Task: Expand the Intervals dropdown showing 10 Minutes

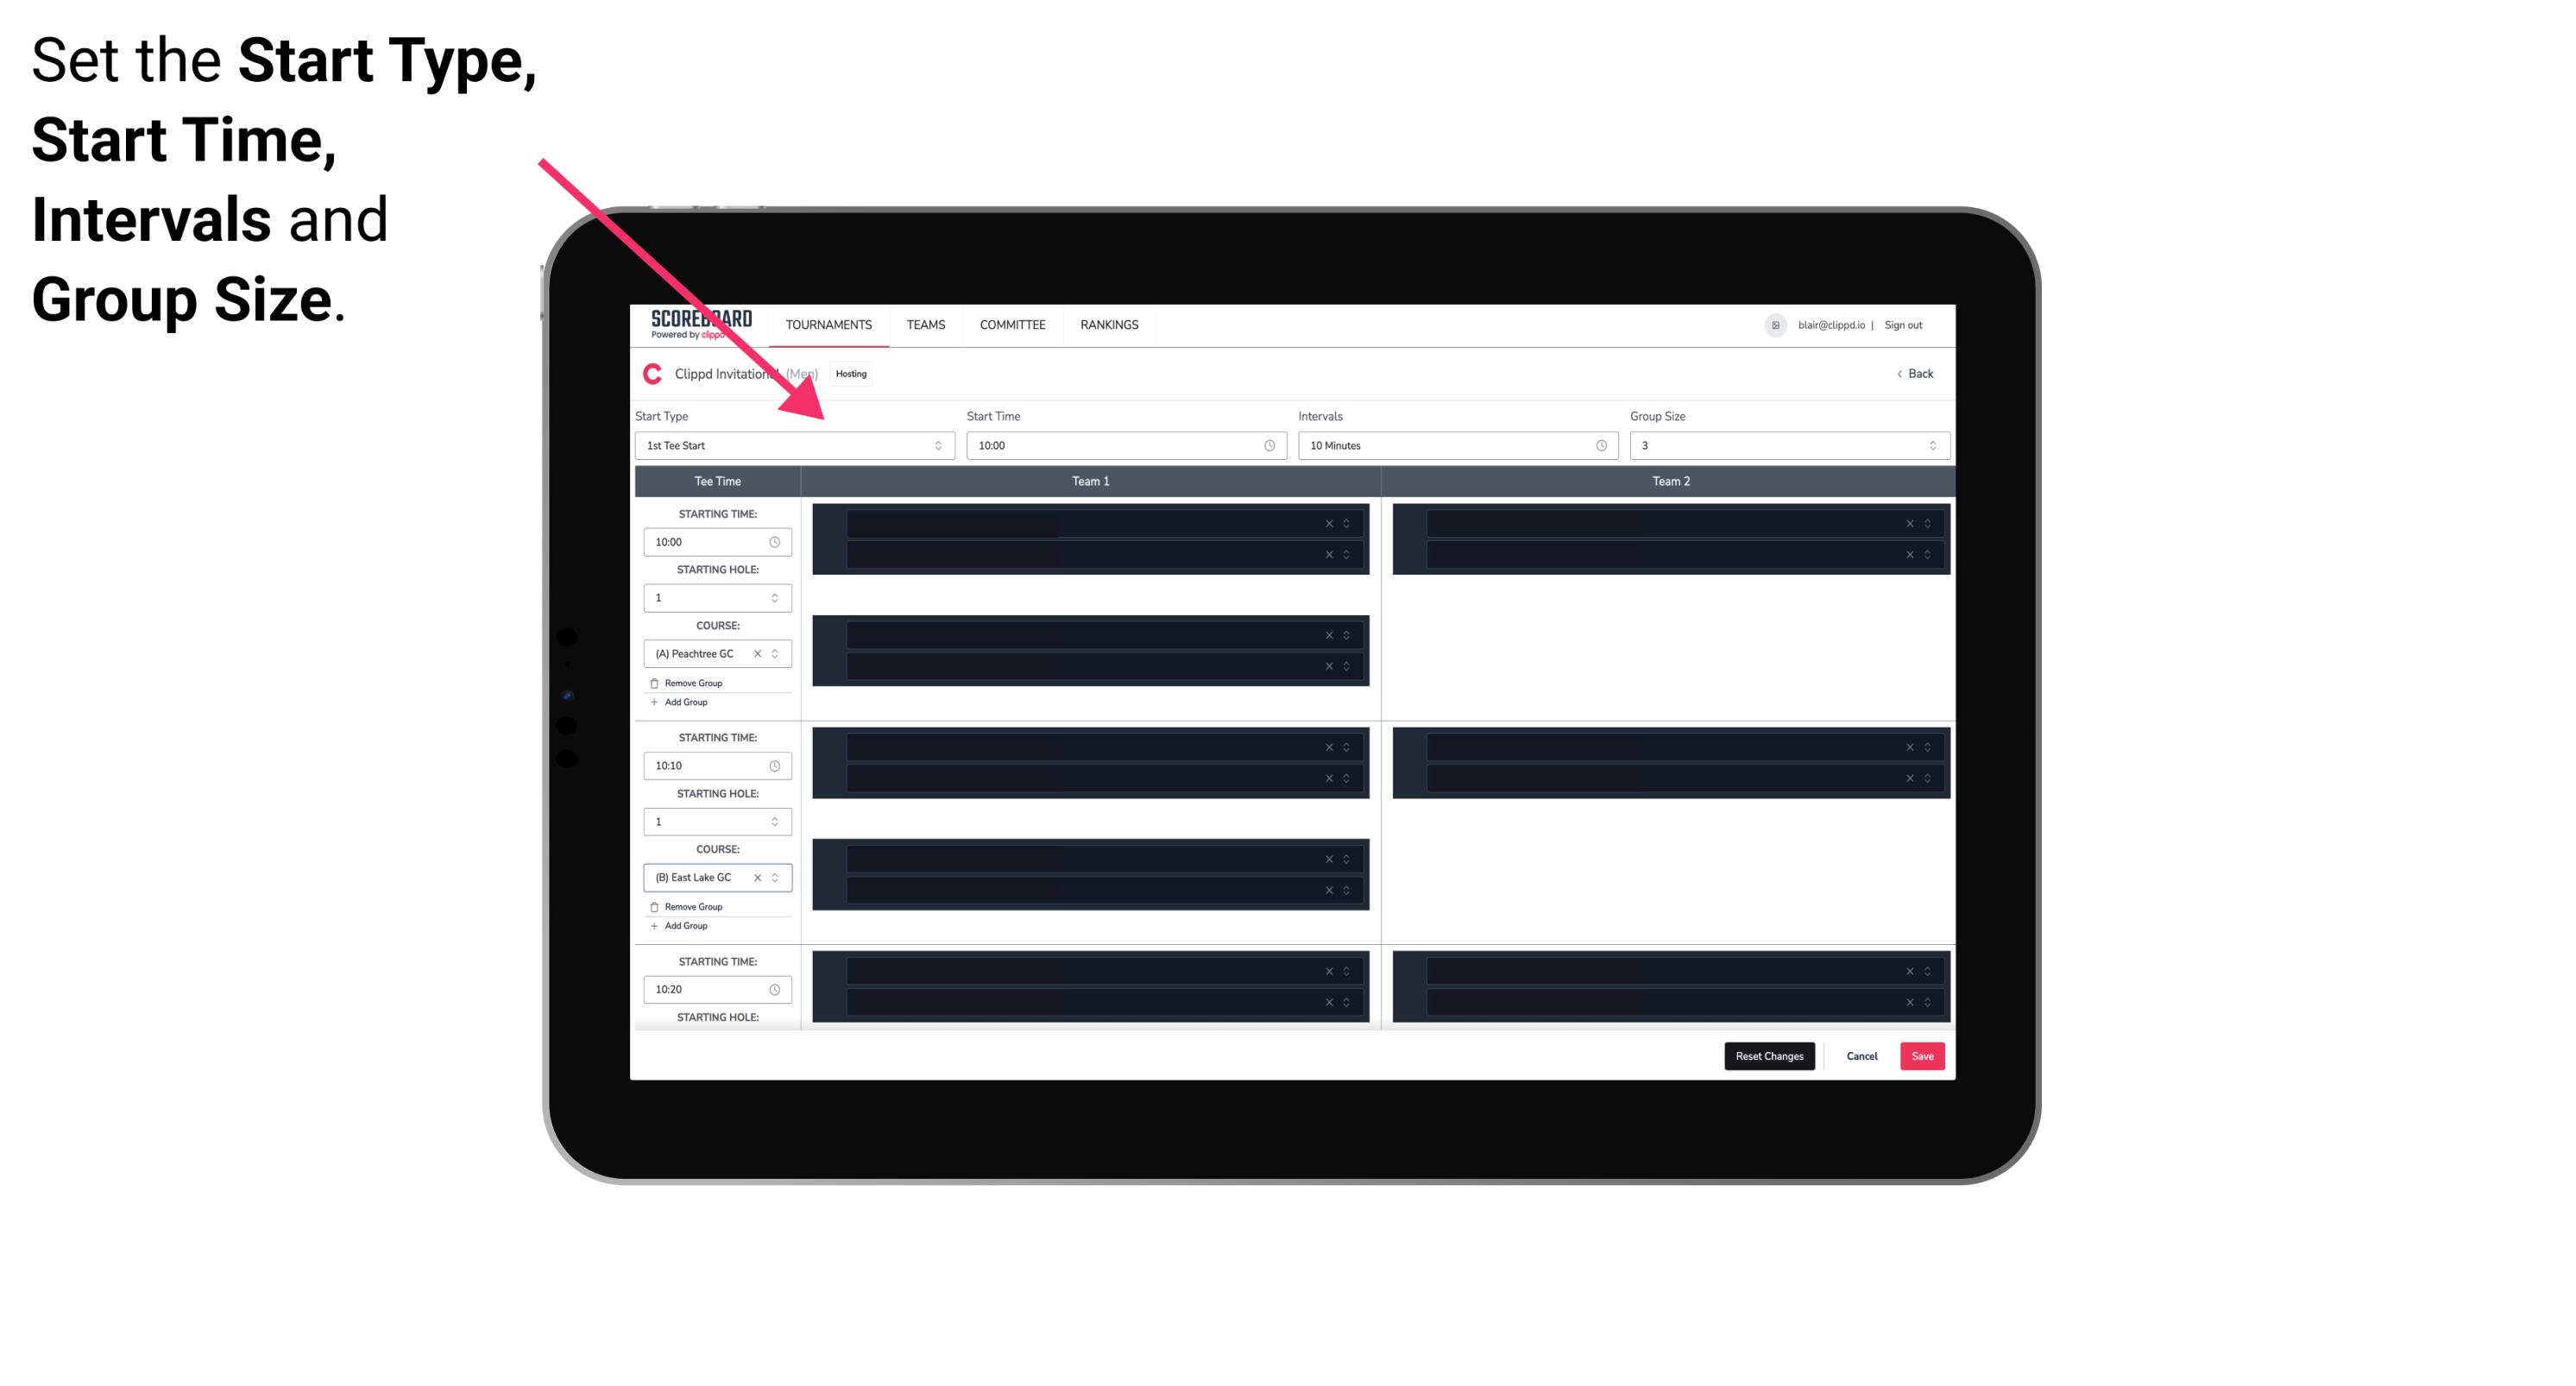Action: (1453, 445)
